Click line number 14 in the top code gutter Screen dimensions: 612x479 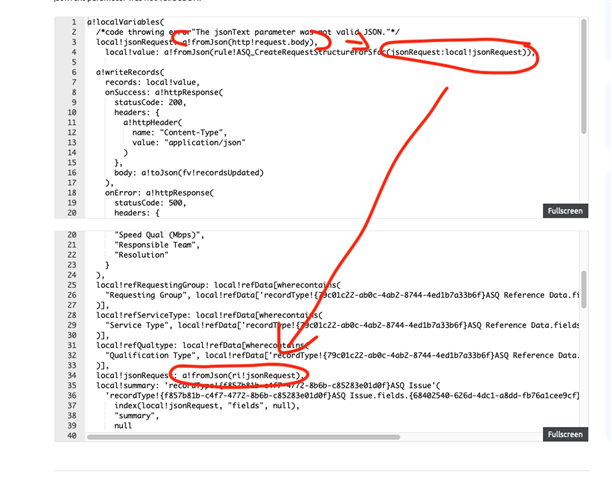point(72,153)
